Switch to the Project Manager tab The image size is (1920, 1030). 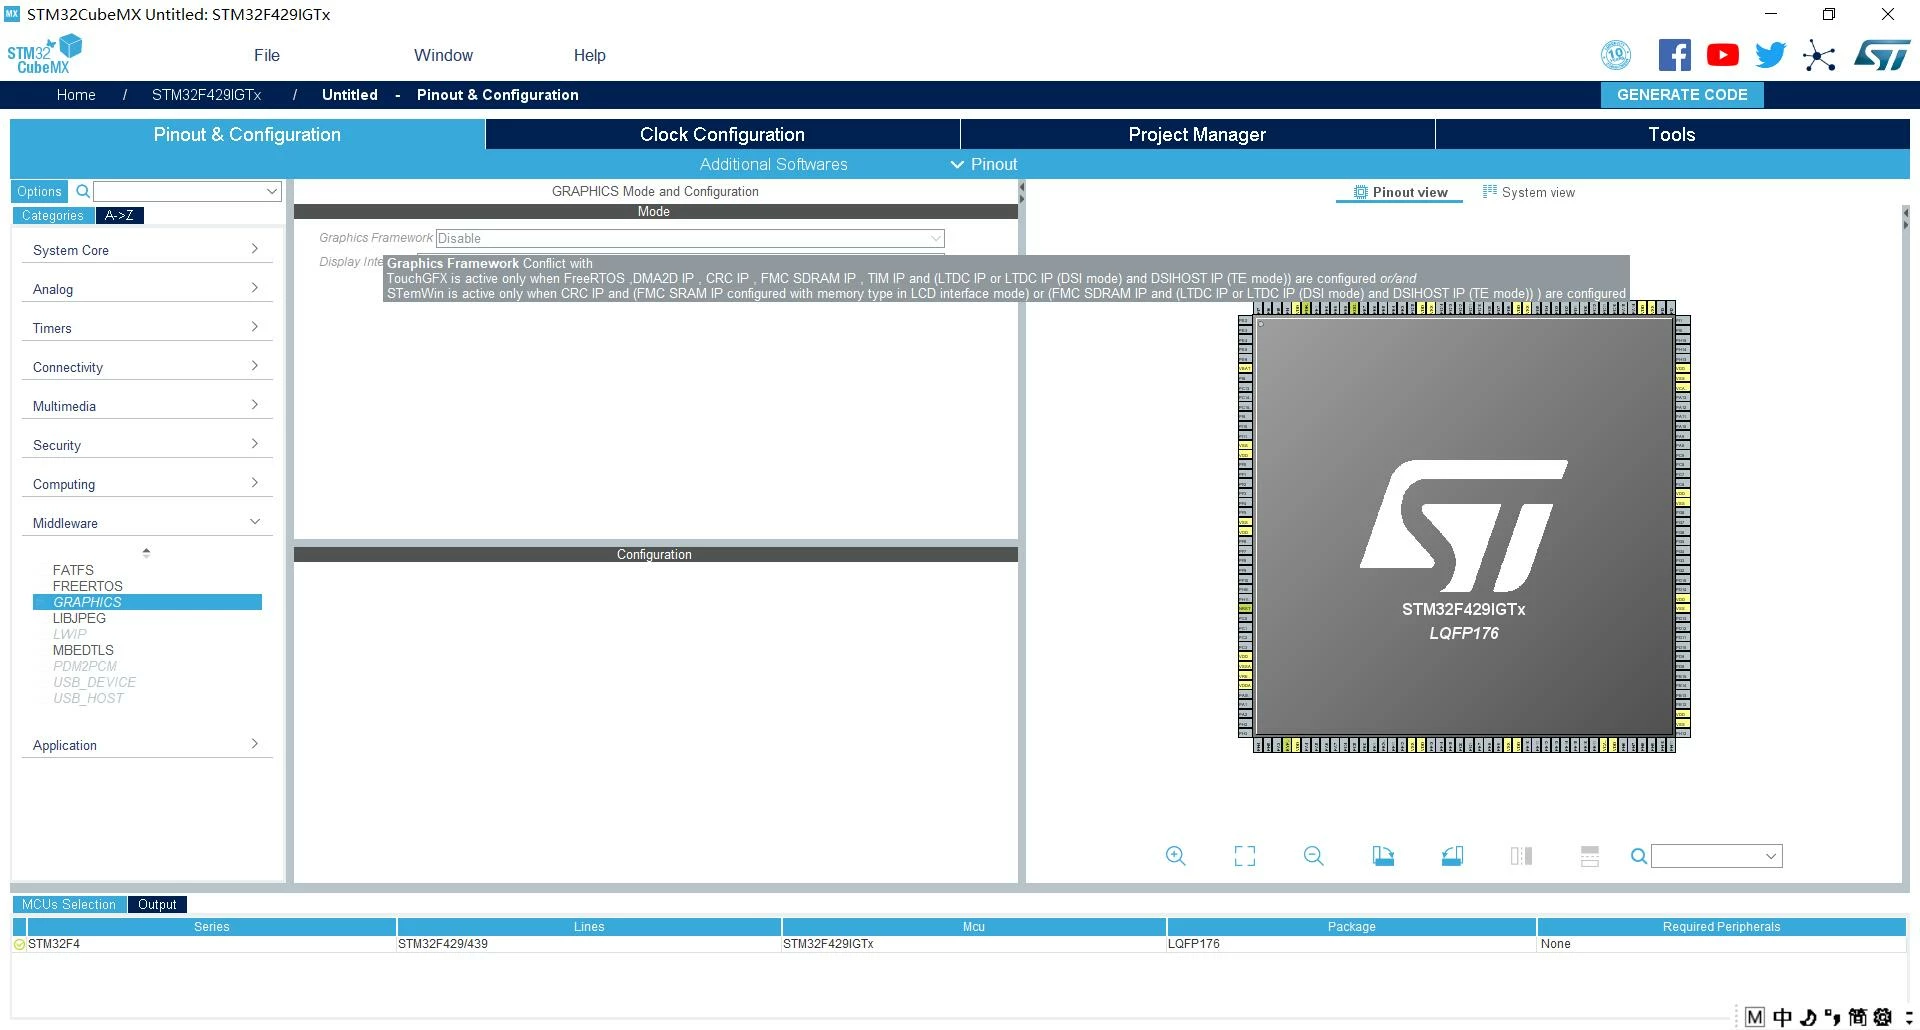tap(1197, 134)
